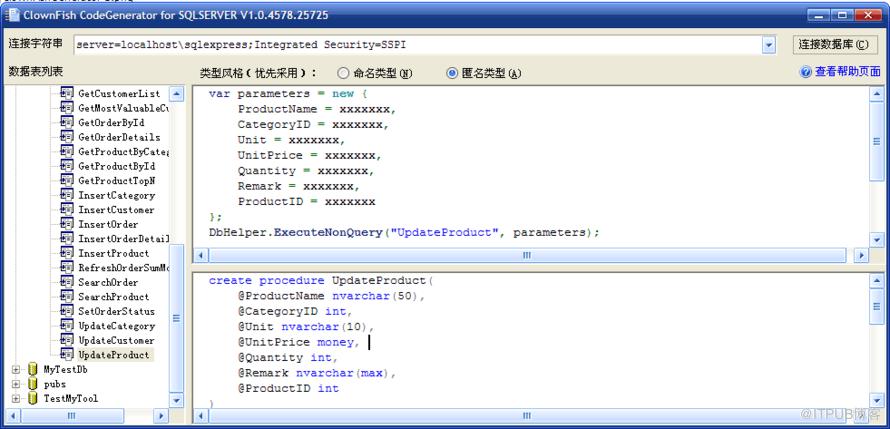This screenshot has width=890, height=429.
Task: Click the icon beside SetOrderStatus
Action: click(x=67, y=311)
